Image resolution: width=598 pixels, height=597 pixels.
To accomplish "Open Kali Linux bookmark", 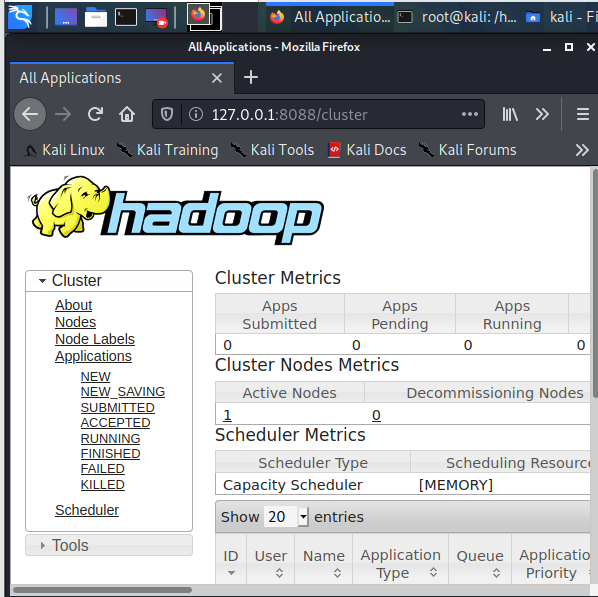I will pyautogui.click(x=65, y=150).
